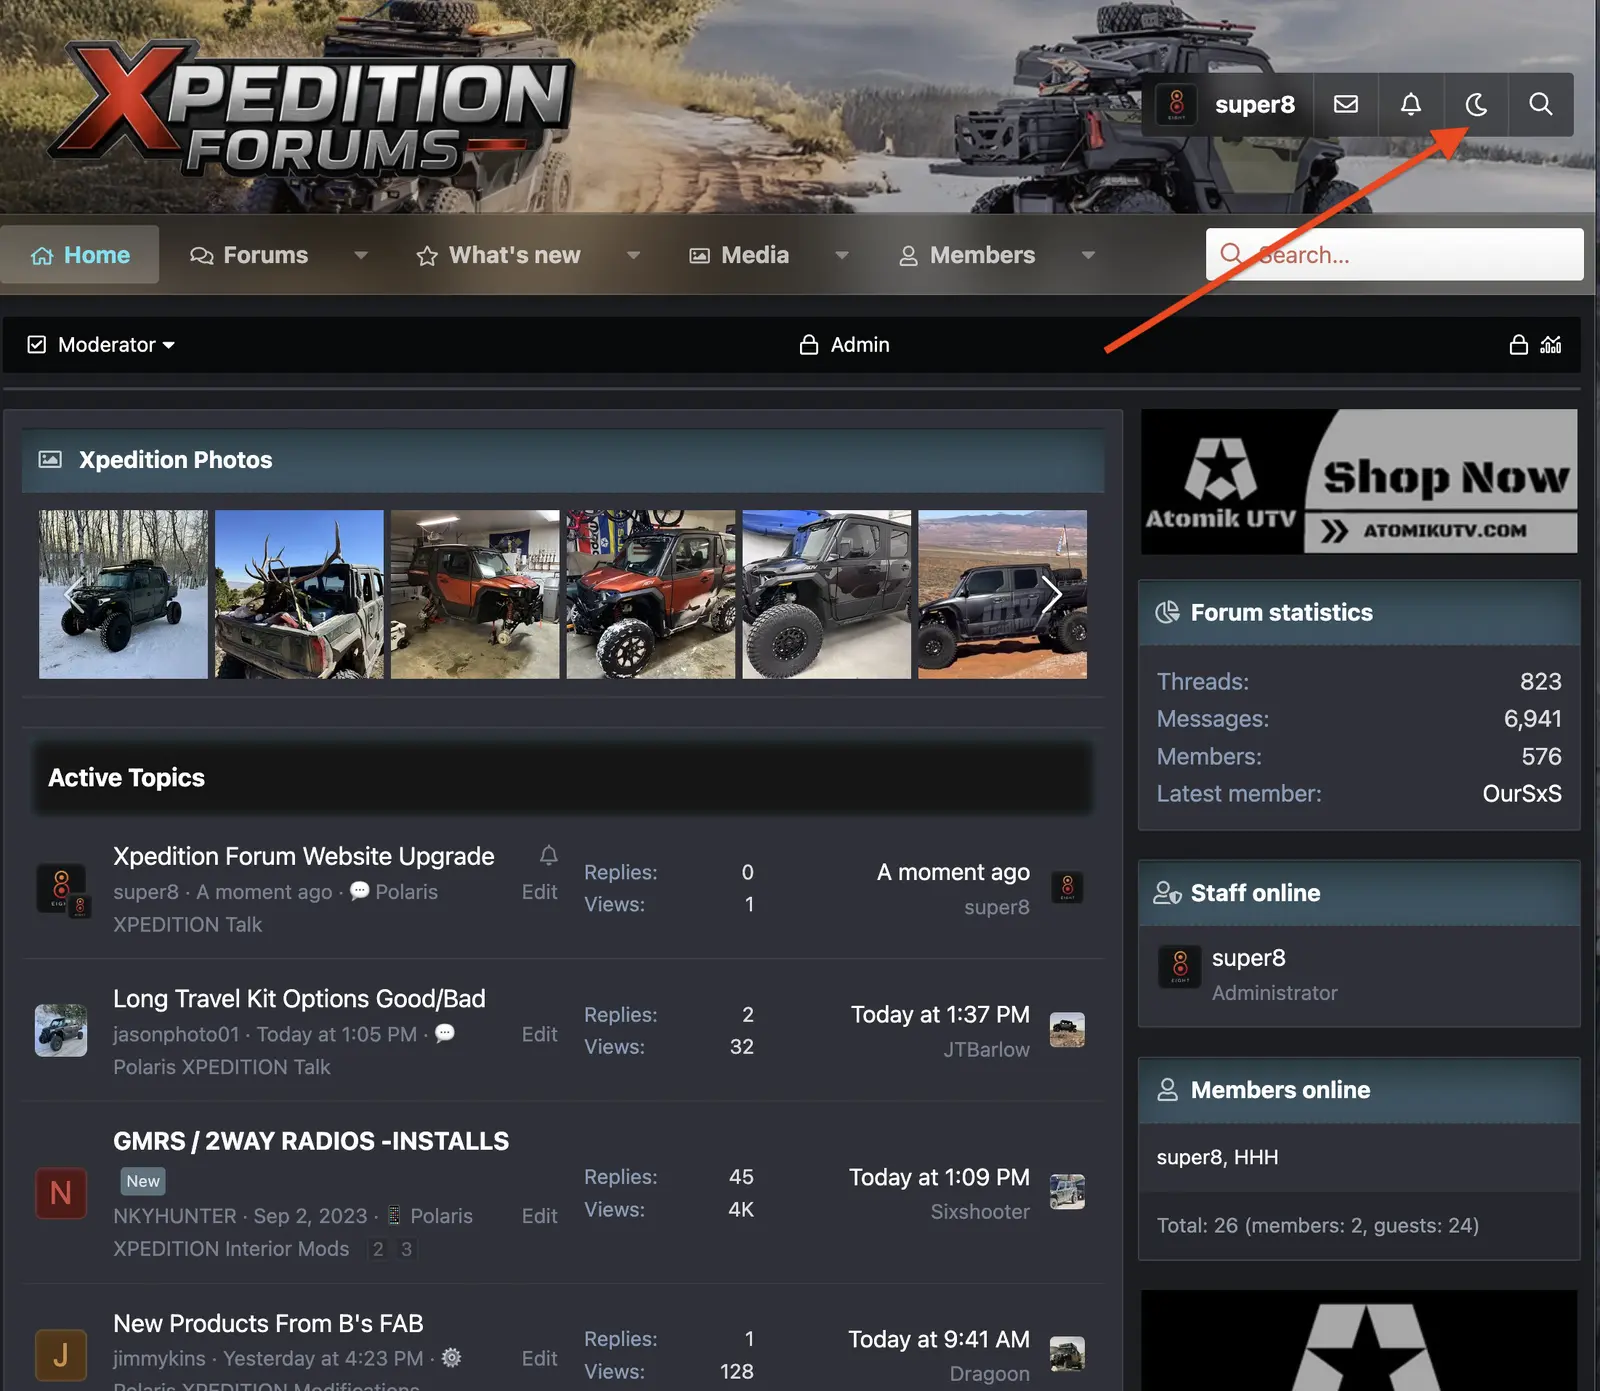Screen dimensions: 1600x1391
Task: View NKYHUNTER's profile link
Action: [x=175, y=1216]
